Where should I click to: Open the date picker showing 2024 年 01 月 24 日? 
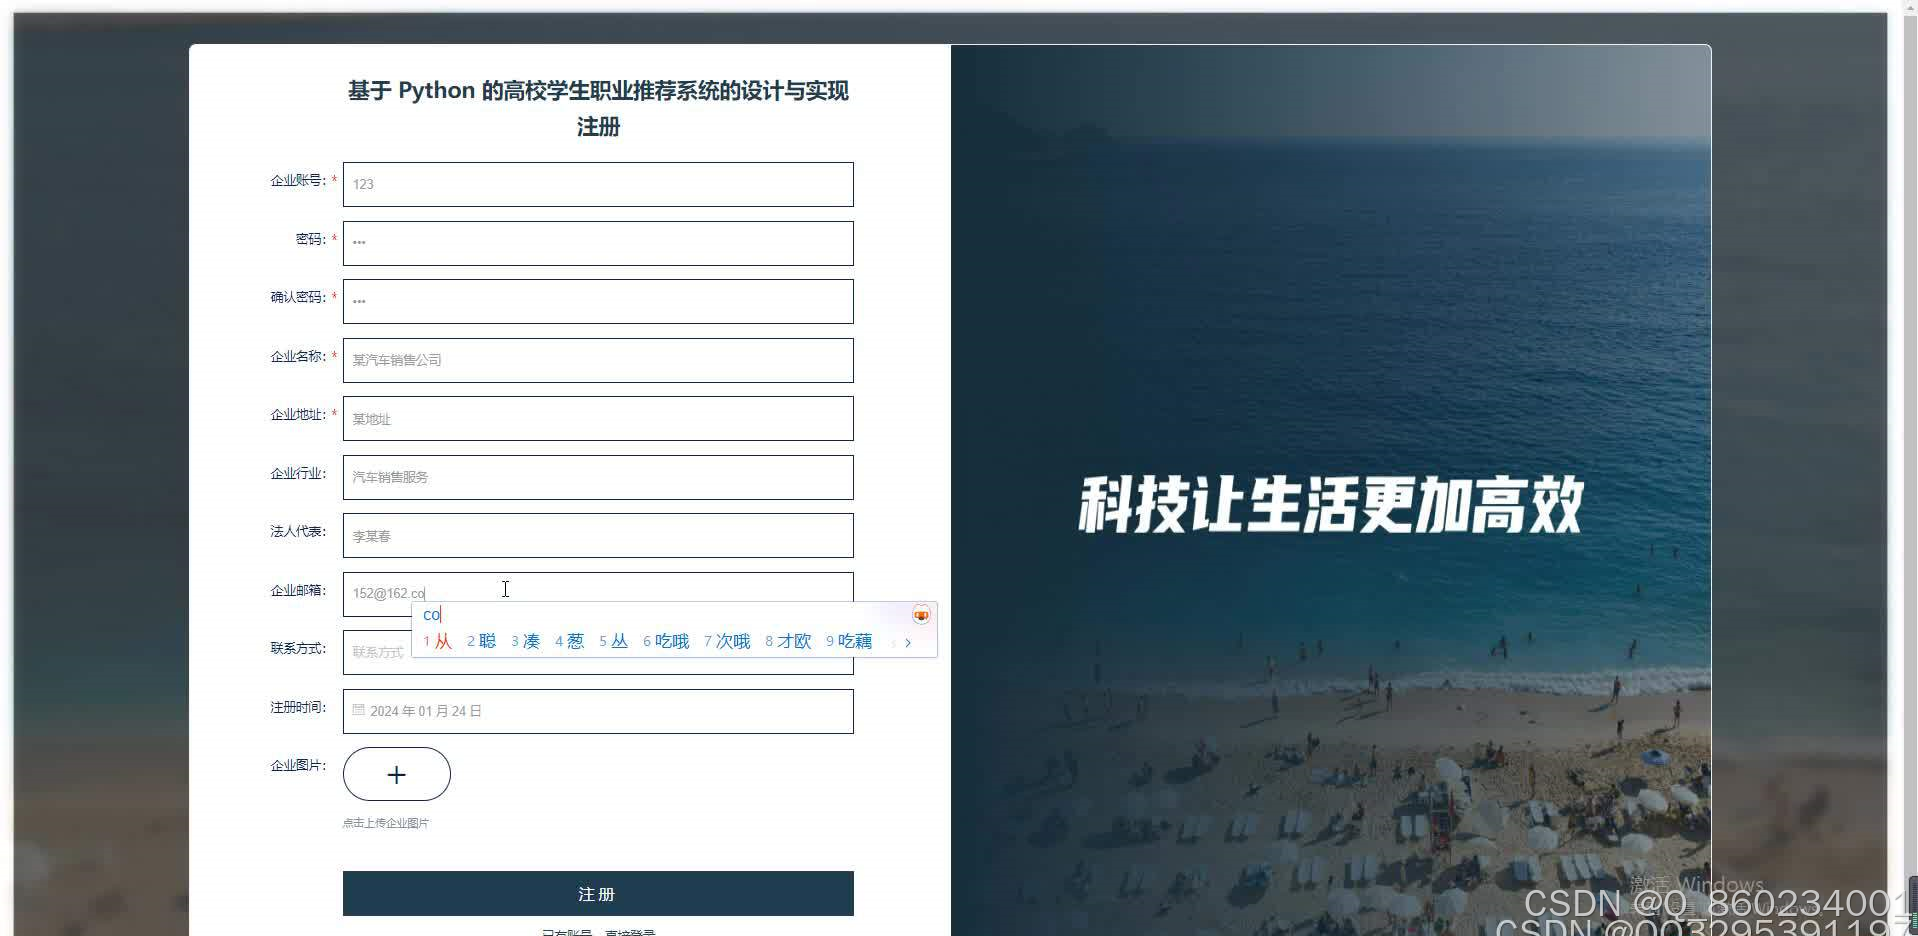pos(597,711)
